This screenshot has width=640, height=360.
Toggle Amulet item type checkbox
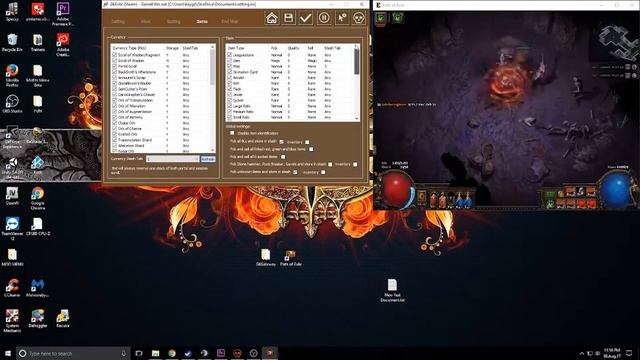230,77
